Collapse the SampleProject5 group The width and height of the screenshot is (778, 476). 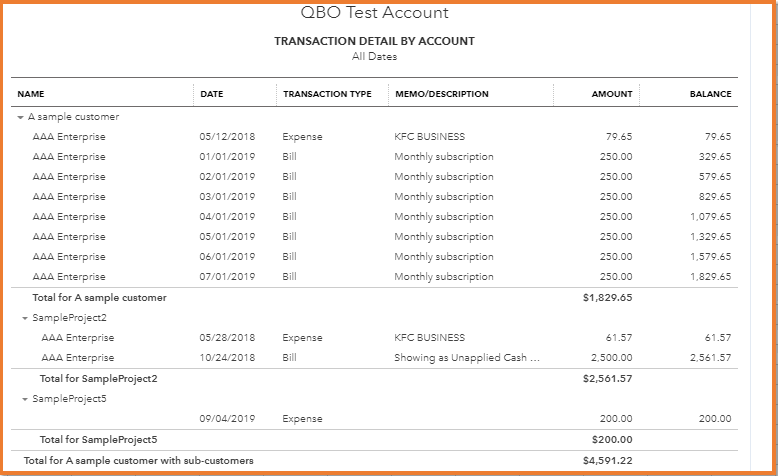point(25,399)
